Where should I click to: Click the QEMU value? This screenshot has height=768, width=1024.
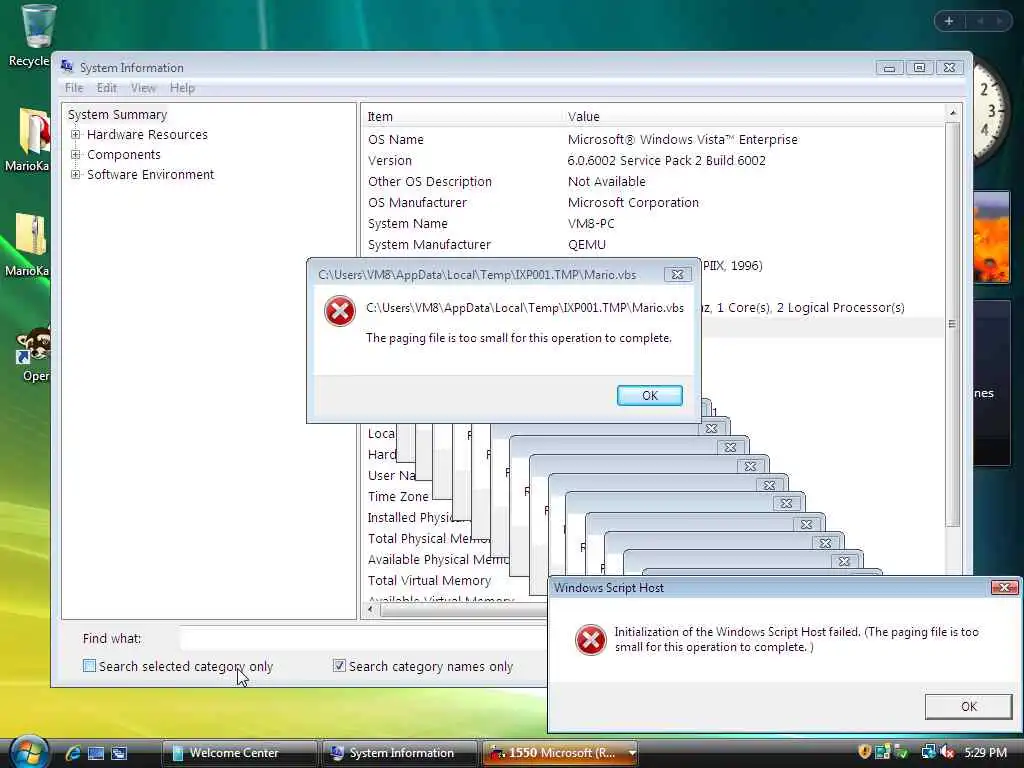click(x=586, y=244)
